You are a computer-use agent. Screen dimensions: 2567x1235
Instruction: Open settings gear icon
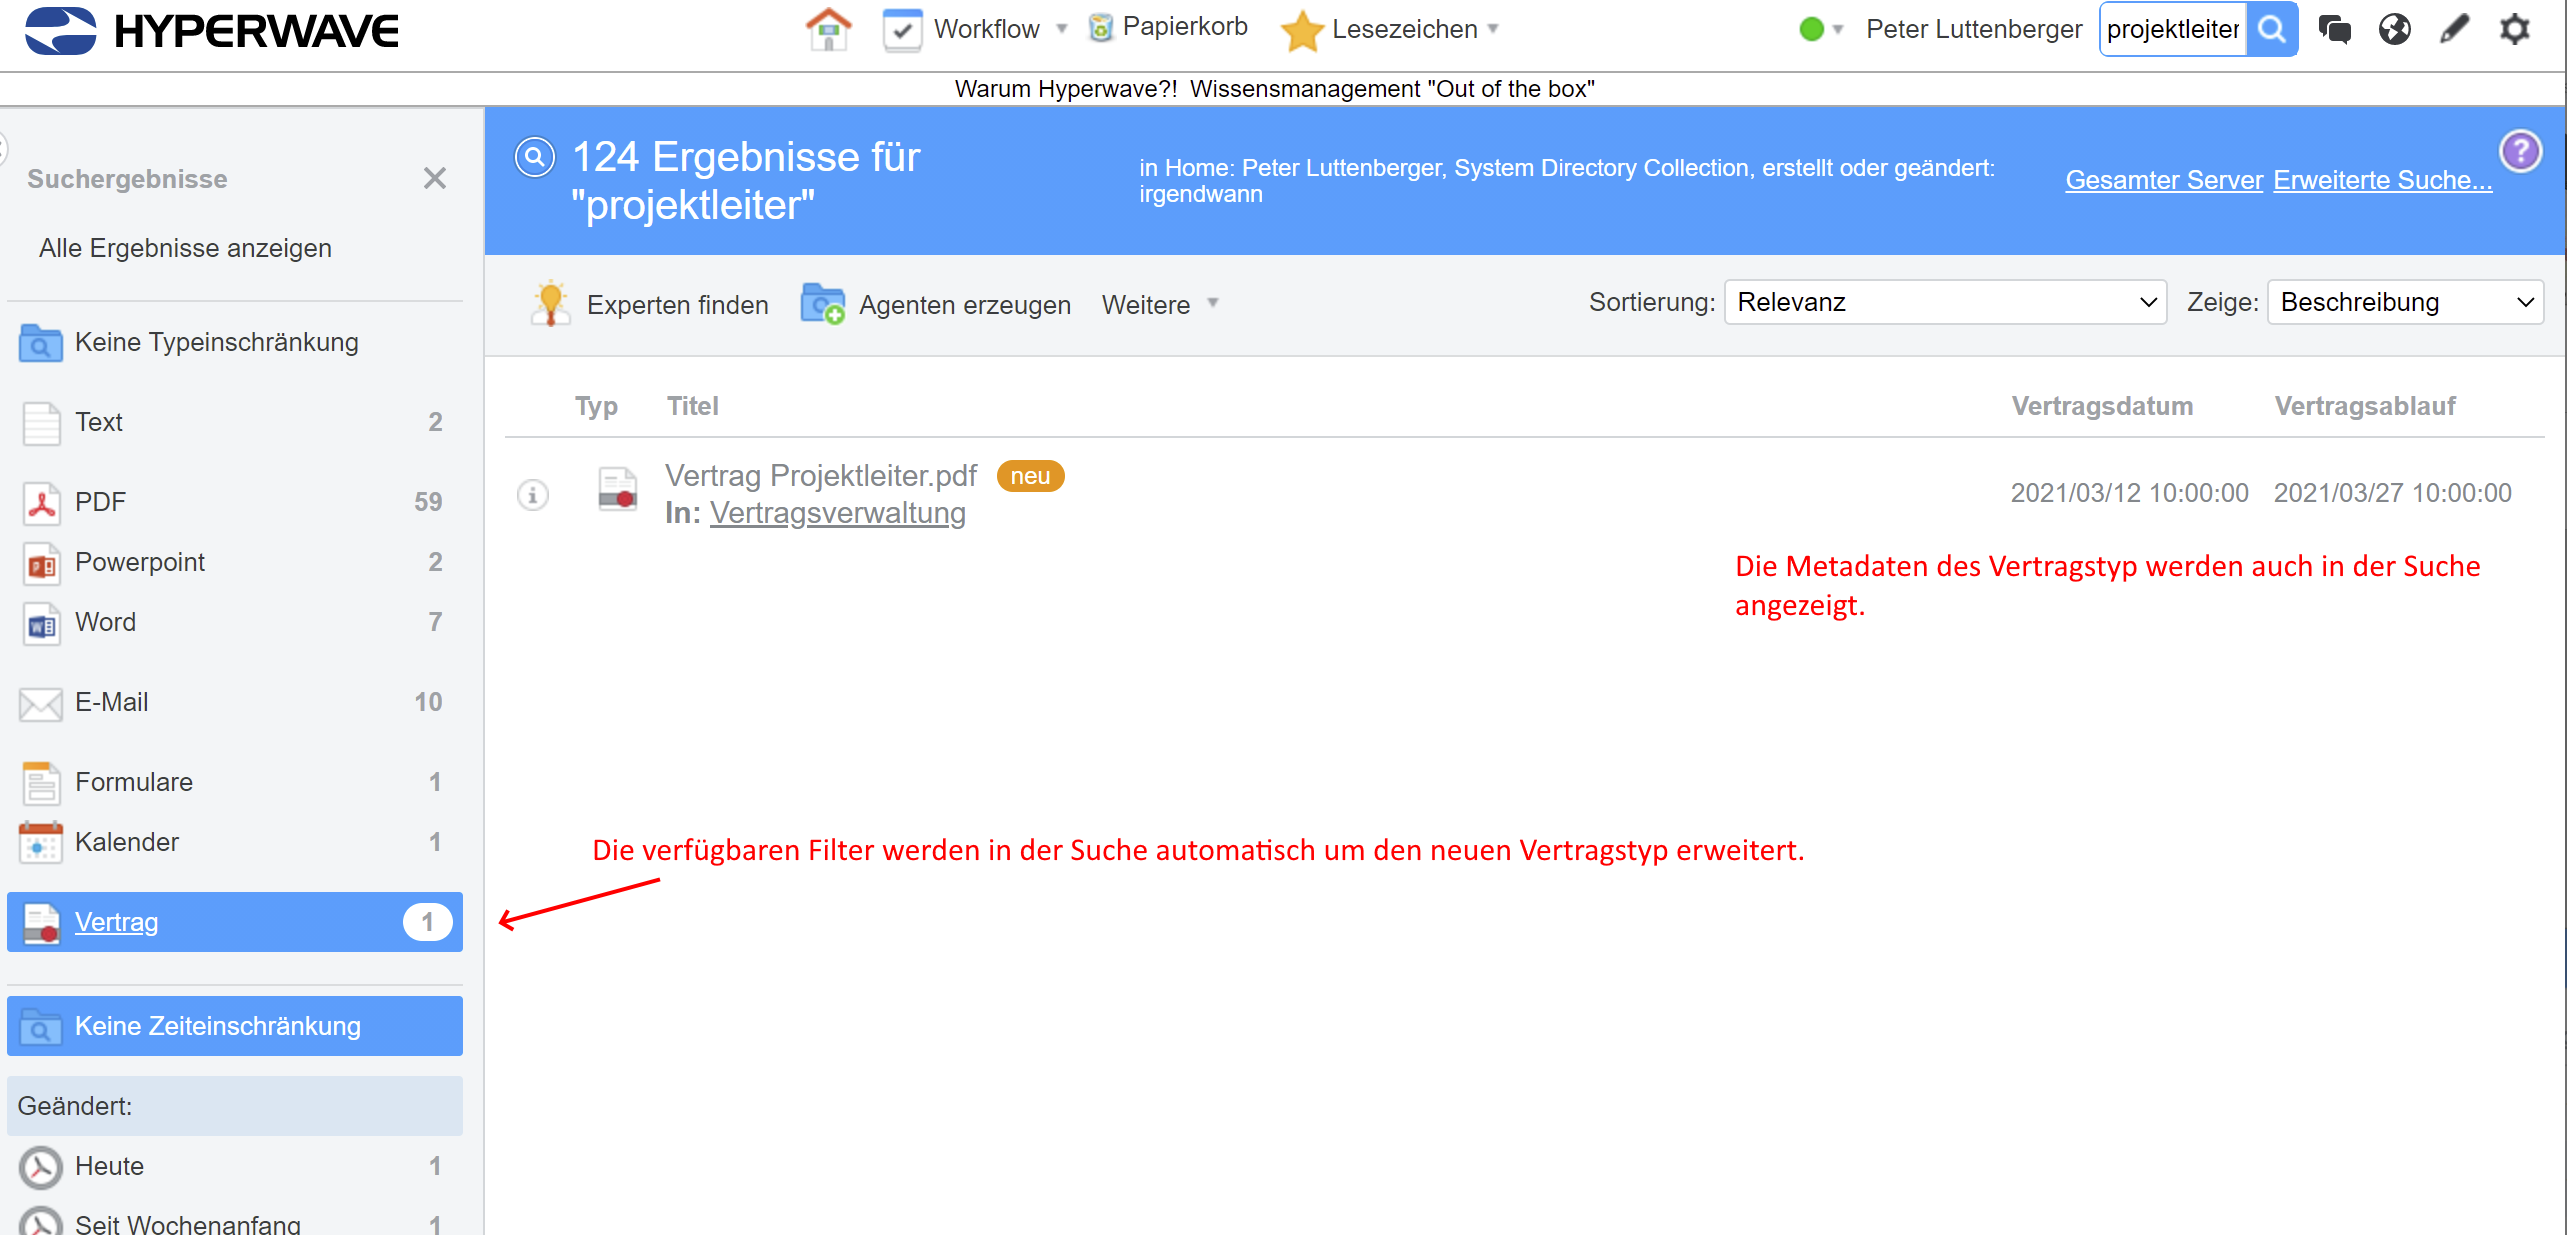[2514, 29]
